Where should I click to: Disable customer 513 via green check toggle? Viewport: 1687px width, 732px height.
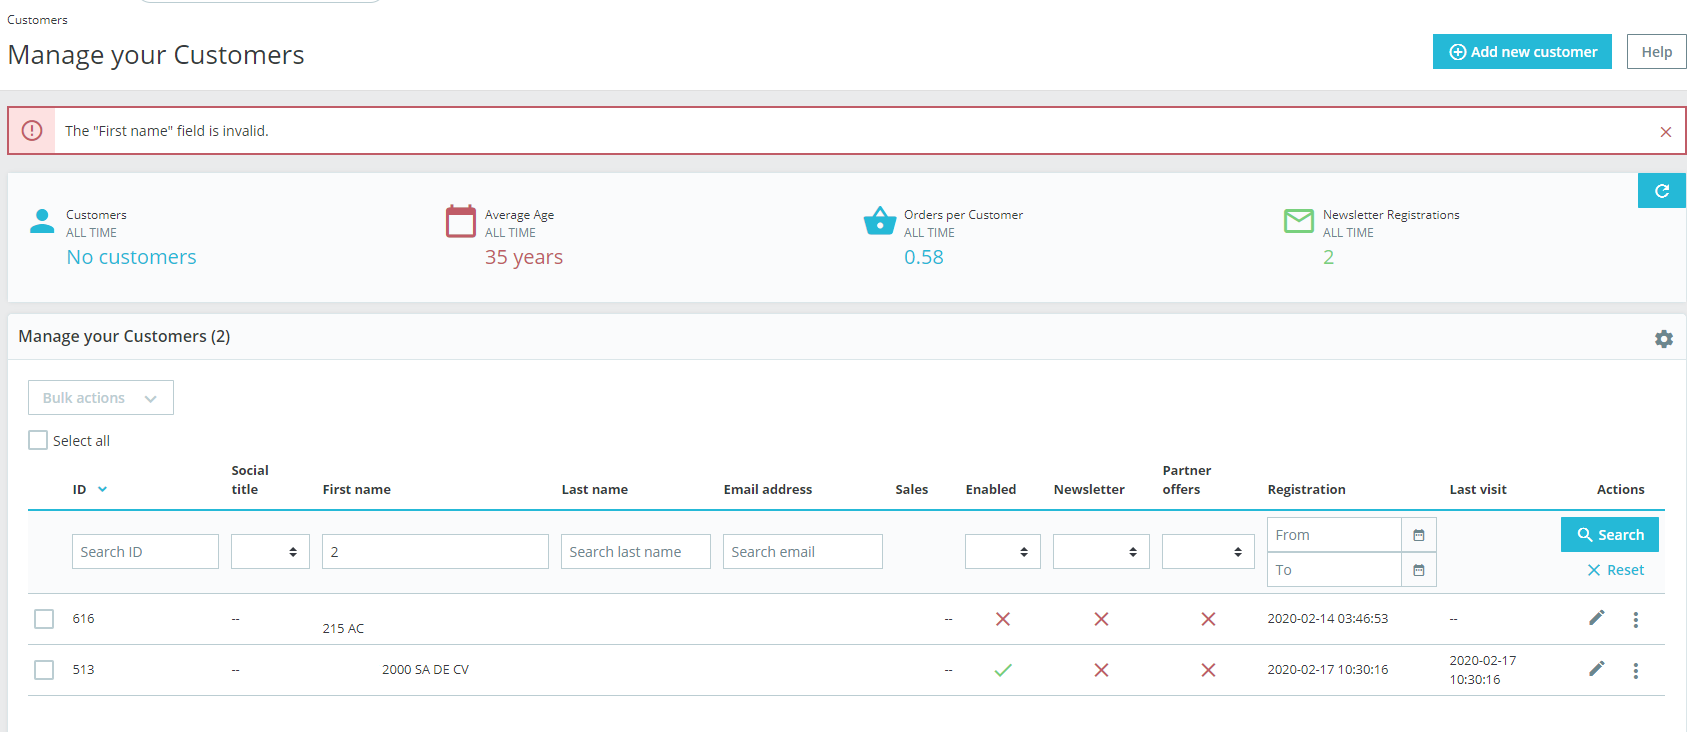pos(1003,670)
